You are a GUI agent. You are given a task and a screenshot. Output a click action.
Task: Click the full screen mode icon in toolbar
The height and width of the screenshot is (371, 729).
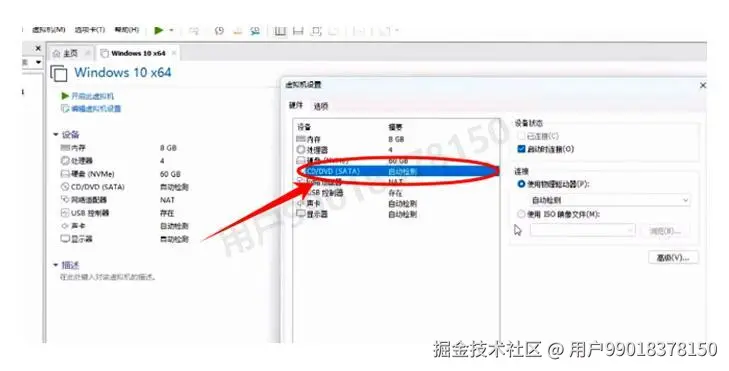316,31
